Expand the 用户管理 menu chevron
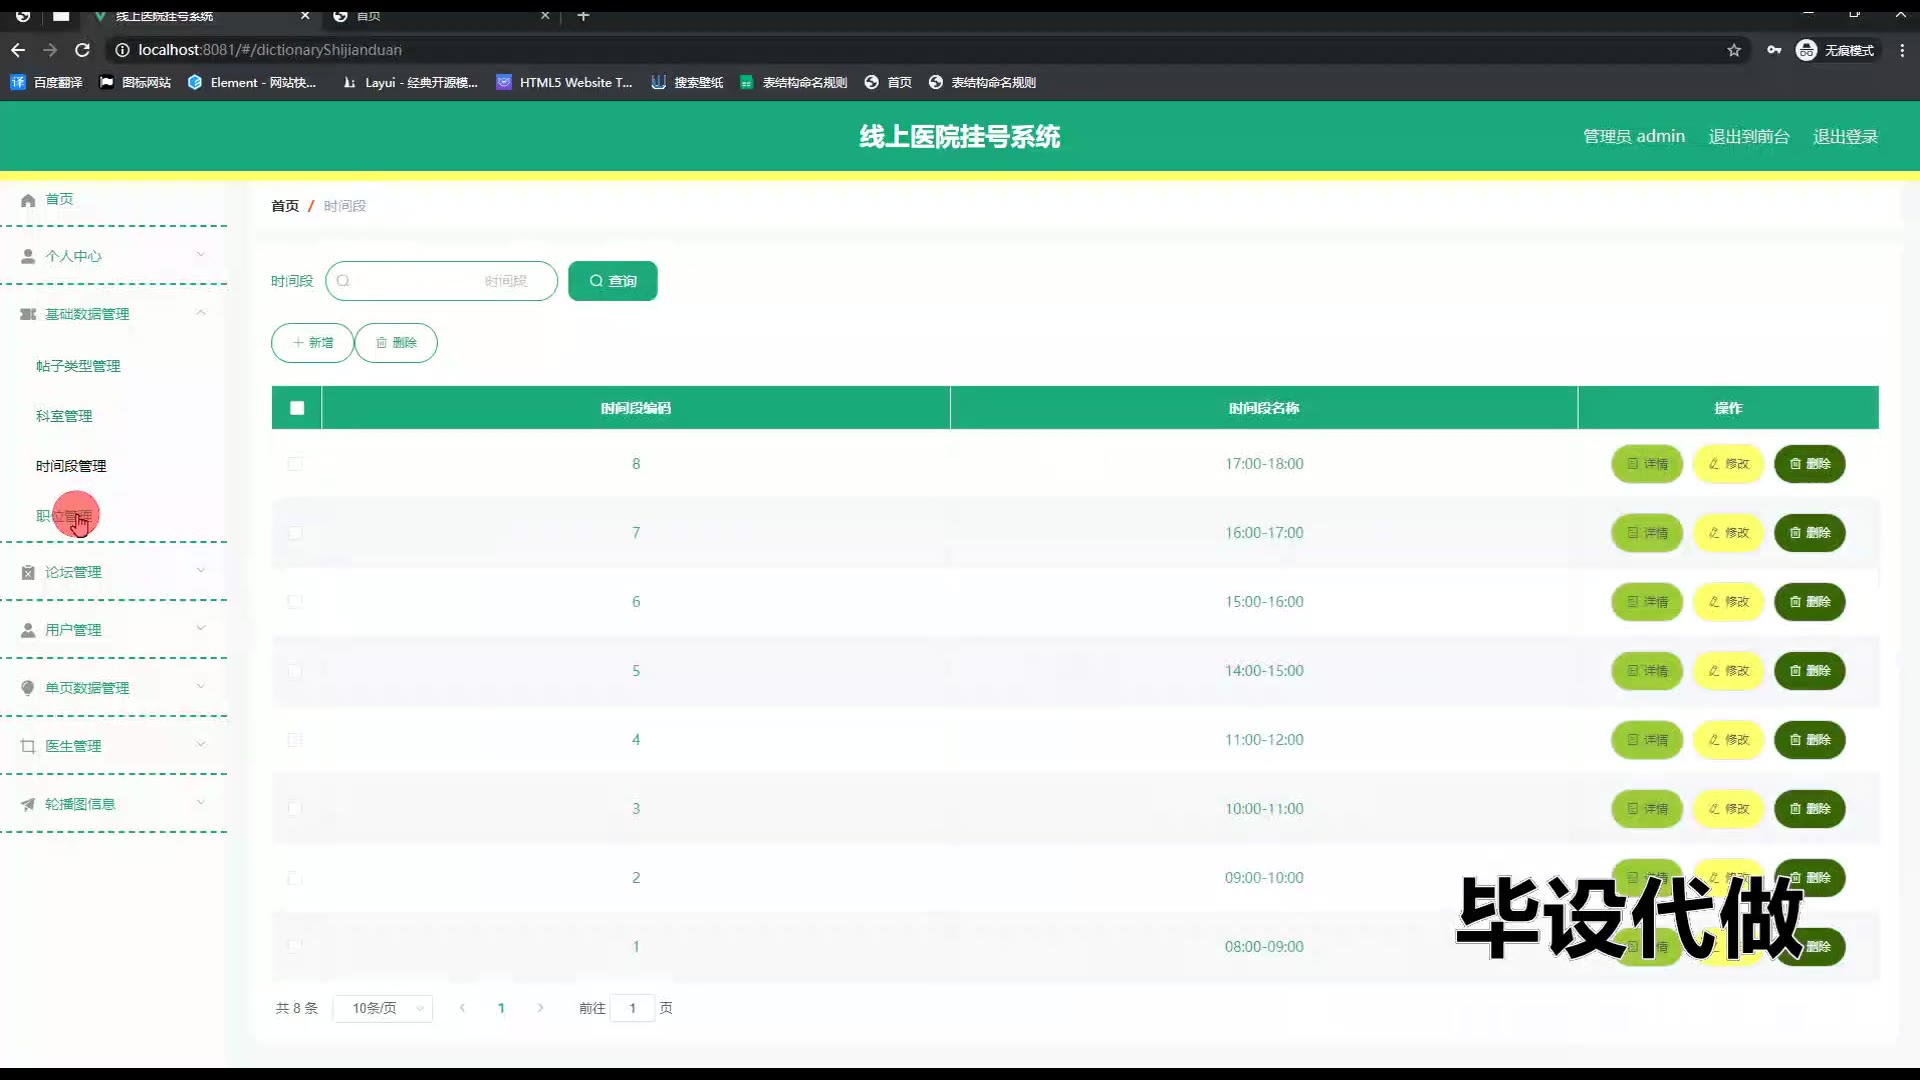This screenshot has height=1080, width=1920. pyautogui.click(x=201, y=629)
